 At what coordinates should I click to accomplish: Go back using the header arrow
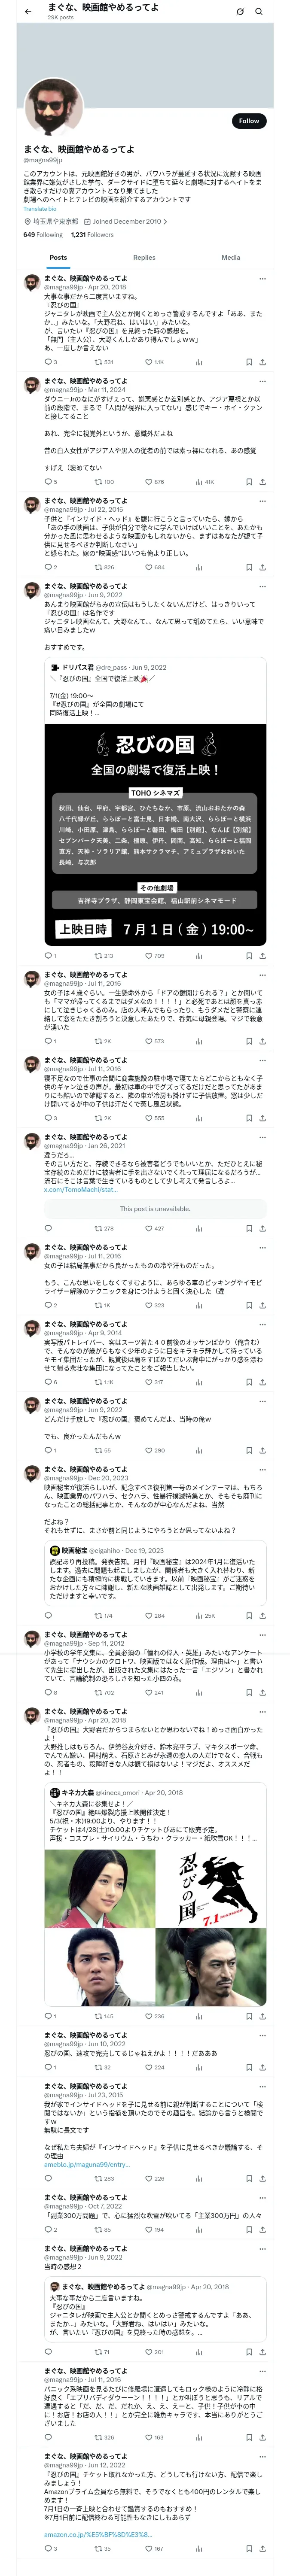coord(28,11)
